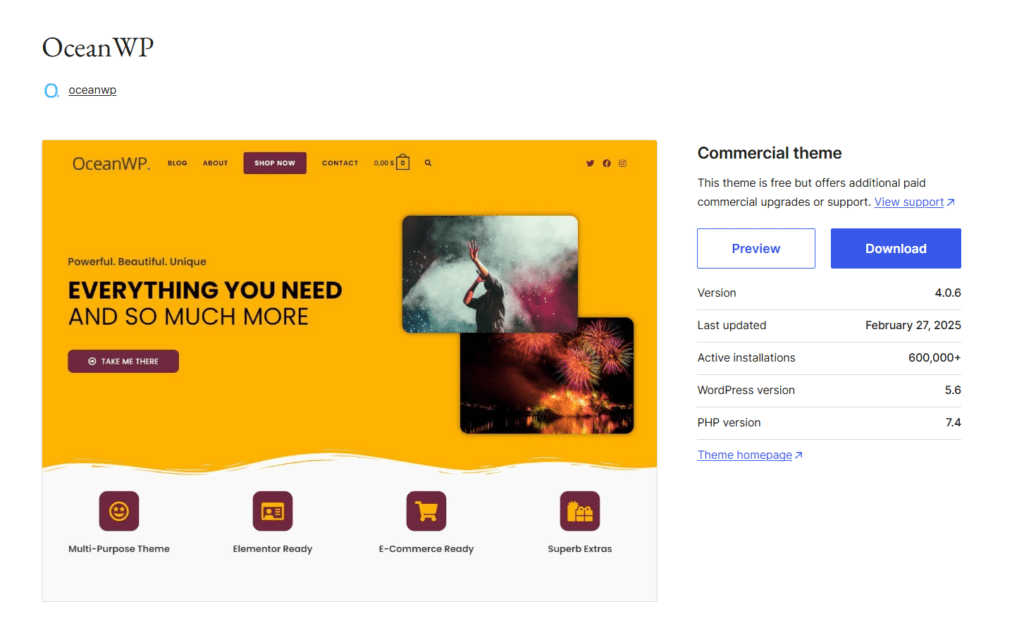This screenshot has width=1024, height=628.
Task: Click the Commercial theme heading
Action: click(769, 153)
